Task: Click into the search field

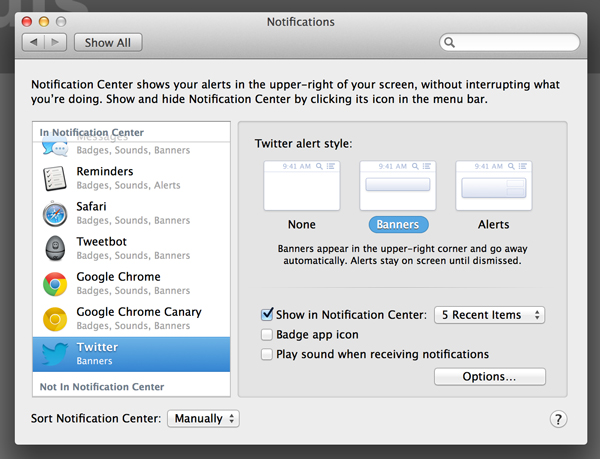Action: (510, 42)
